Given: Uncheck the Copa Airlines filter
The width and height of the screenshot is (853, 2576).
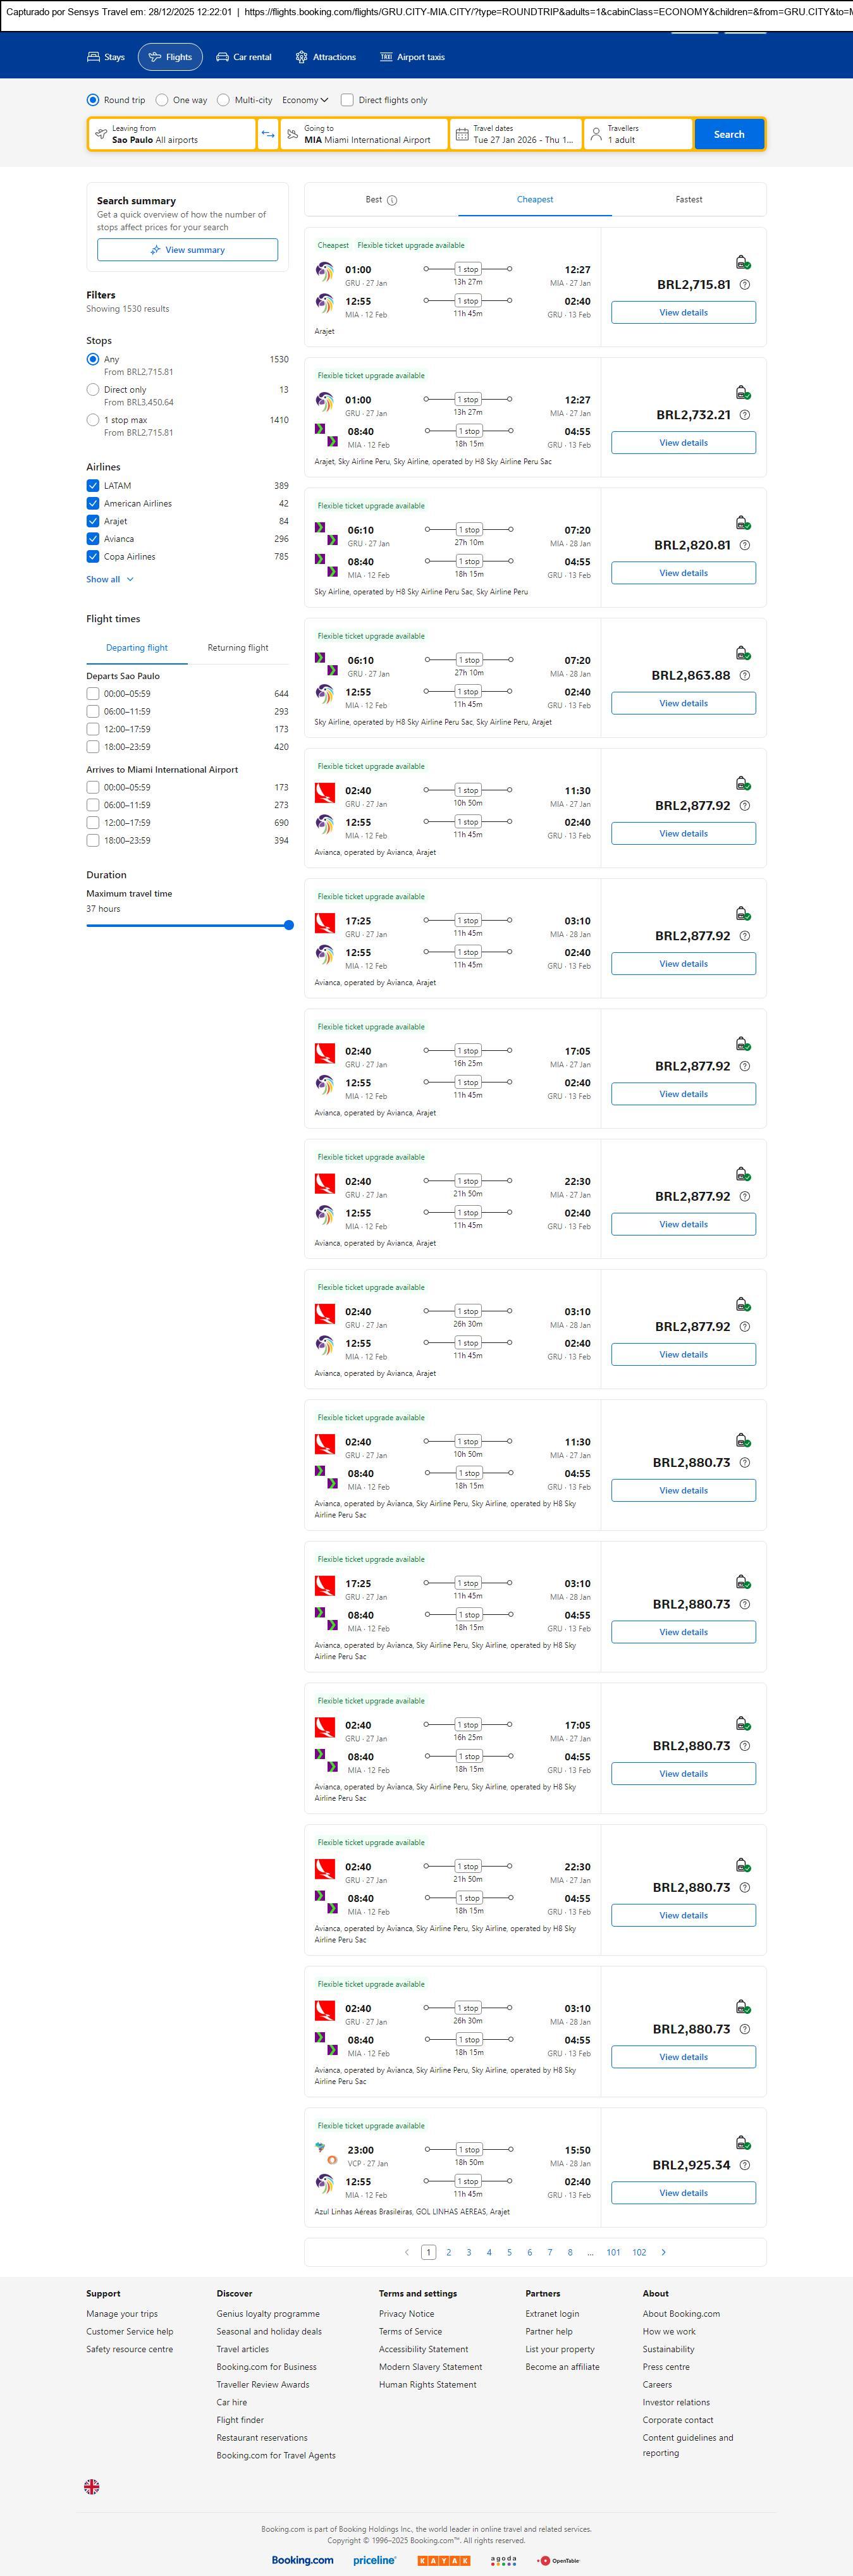Looking at the screenshot, I should (93, 557).
